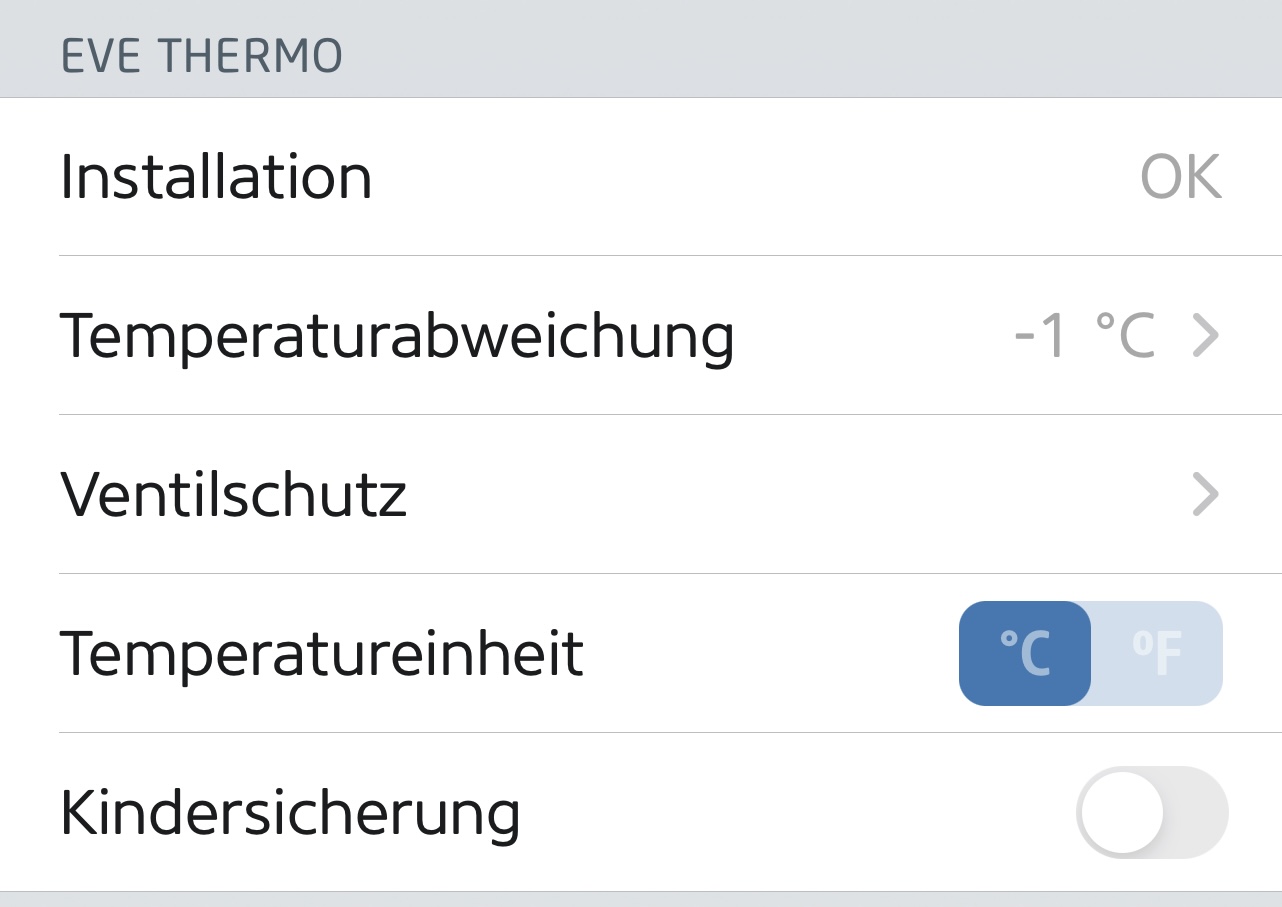Switch temperature unit to °F
The height and width of the screenshot is (907, 1282).
pos(1157,654)
